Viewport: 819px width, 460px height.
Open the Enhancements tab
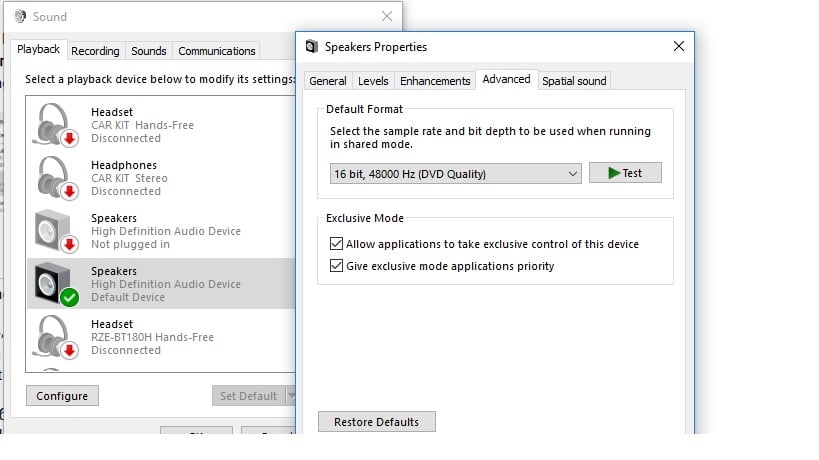[x=434, y=81]
